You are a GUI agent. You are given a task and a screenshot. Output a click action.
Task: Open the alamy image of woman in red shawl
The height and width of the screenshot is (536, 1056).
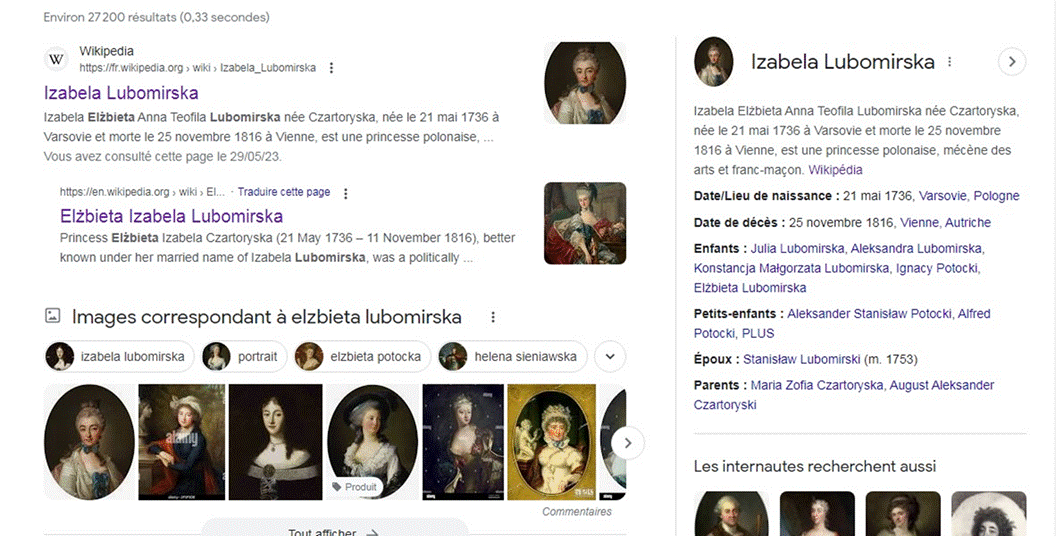click(182, 442)
